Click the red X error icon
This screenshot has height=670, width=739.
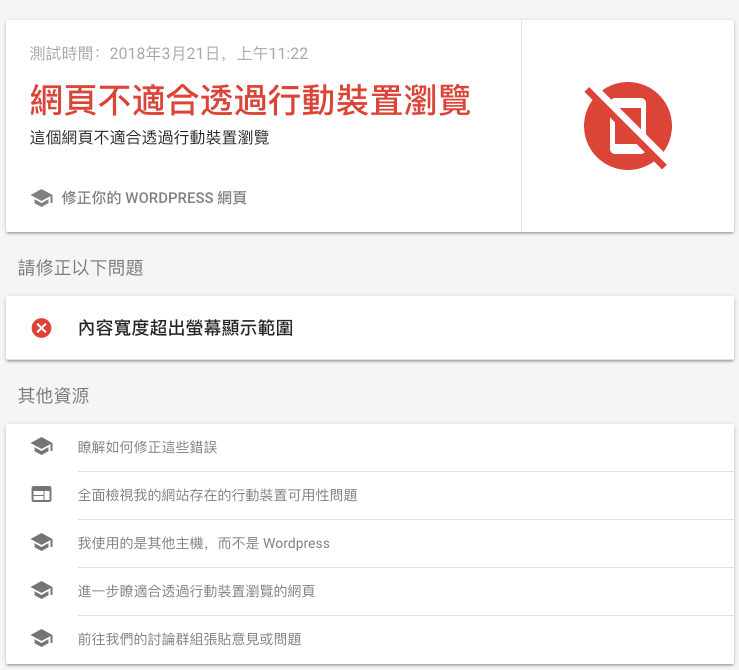tap(41, 327)
